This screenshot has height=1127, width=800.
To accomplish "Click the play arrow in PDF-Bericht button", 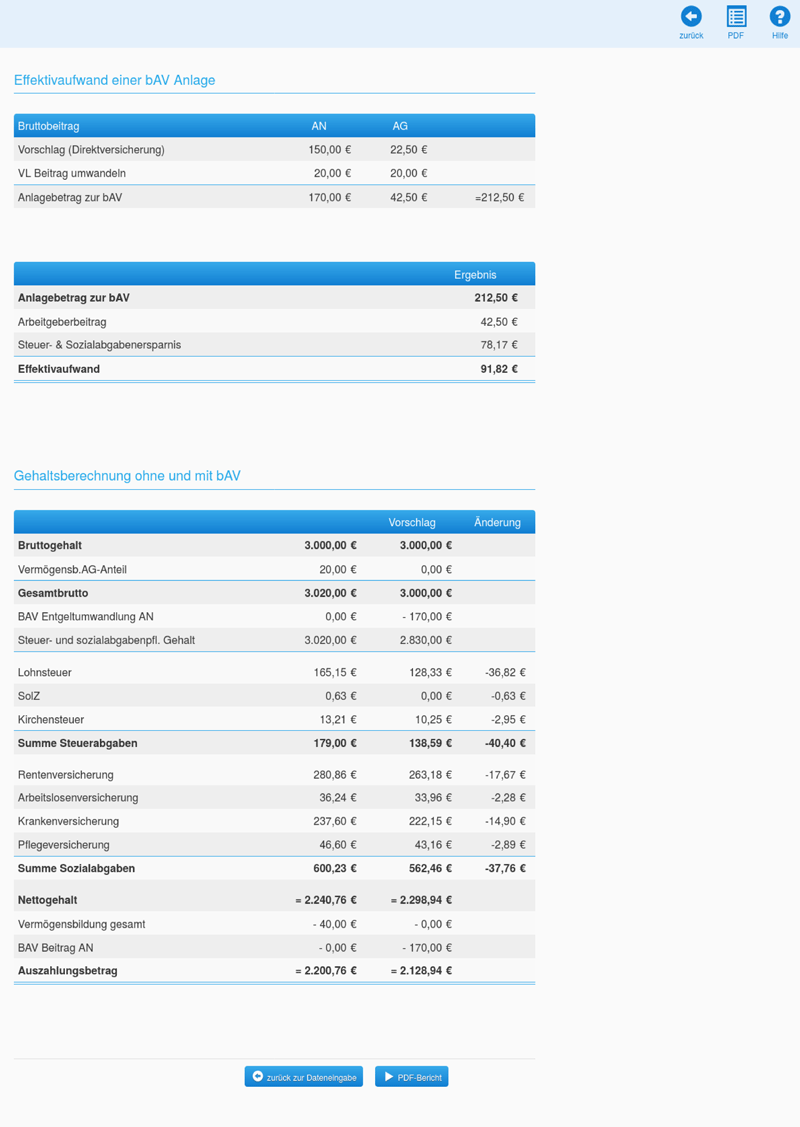I will (x=389, y=1077).
